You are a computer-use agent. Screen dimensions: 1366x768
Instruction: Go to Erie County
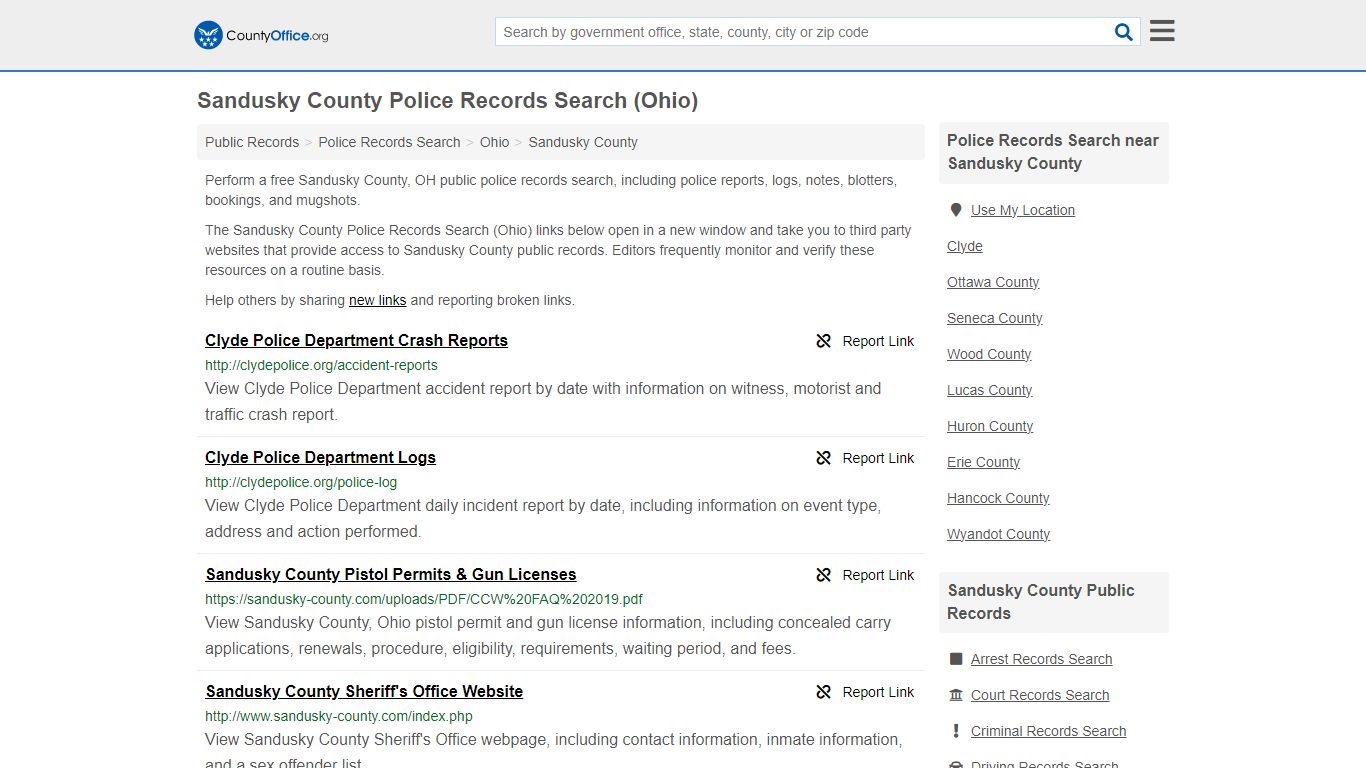[984, 462]
